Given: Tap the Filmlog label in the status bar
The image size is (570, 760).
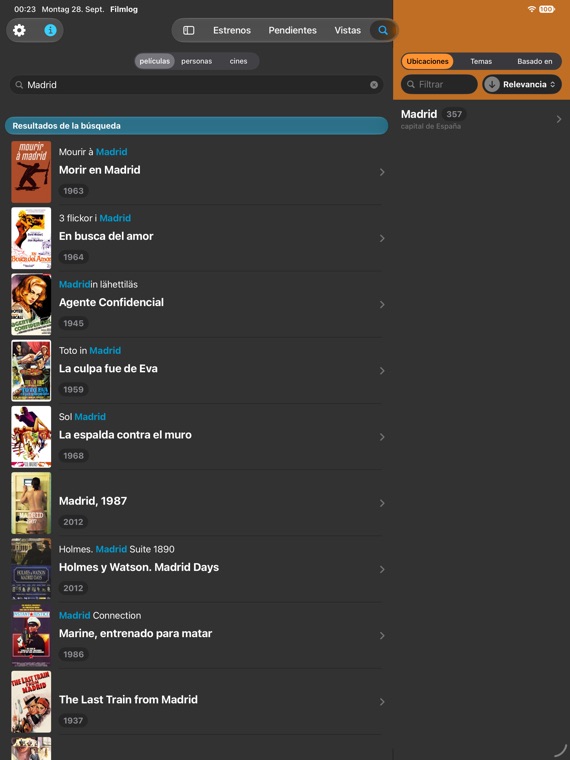Looking at the screenshot, I should (x=124, y=9).
